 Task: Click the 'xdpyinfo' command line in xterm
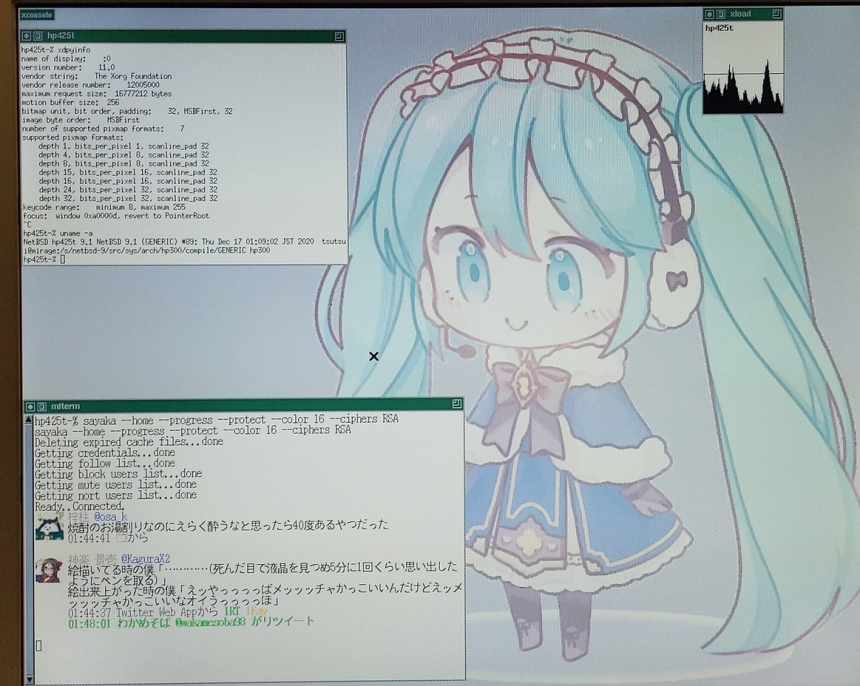[x=56, y=50]
